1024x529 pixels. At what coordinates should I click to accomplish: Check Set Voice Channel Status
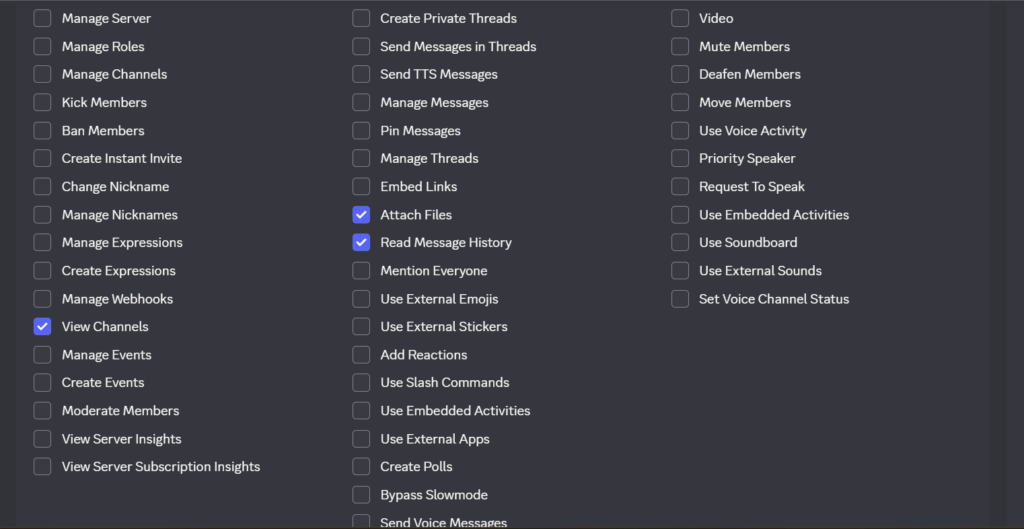pyautogui.click(x=680, y=298)
